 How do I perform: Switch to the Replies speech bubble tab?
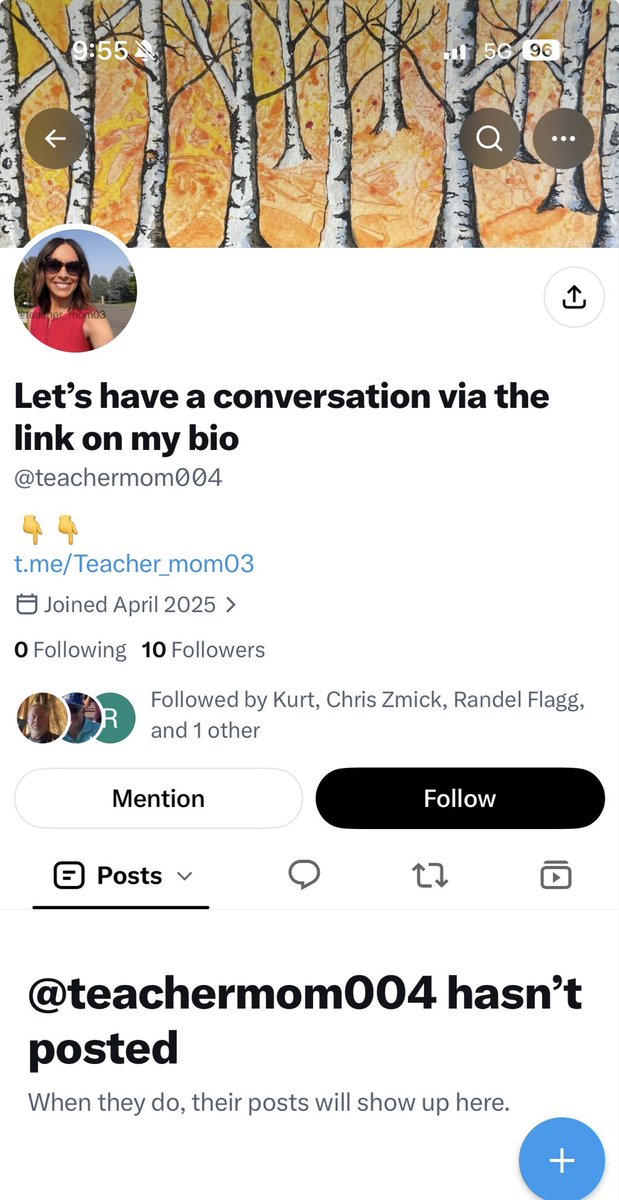[x=304, y=875]
